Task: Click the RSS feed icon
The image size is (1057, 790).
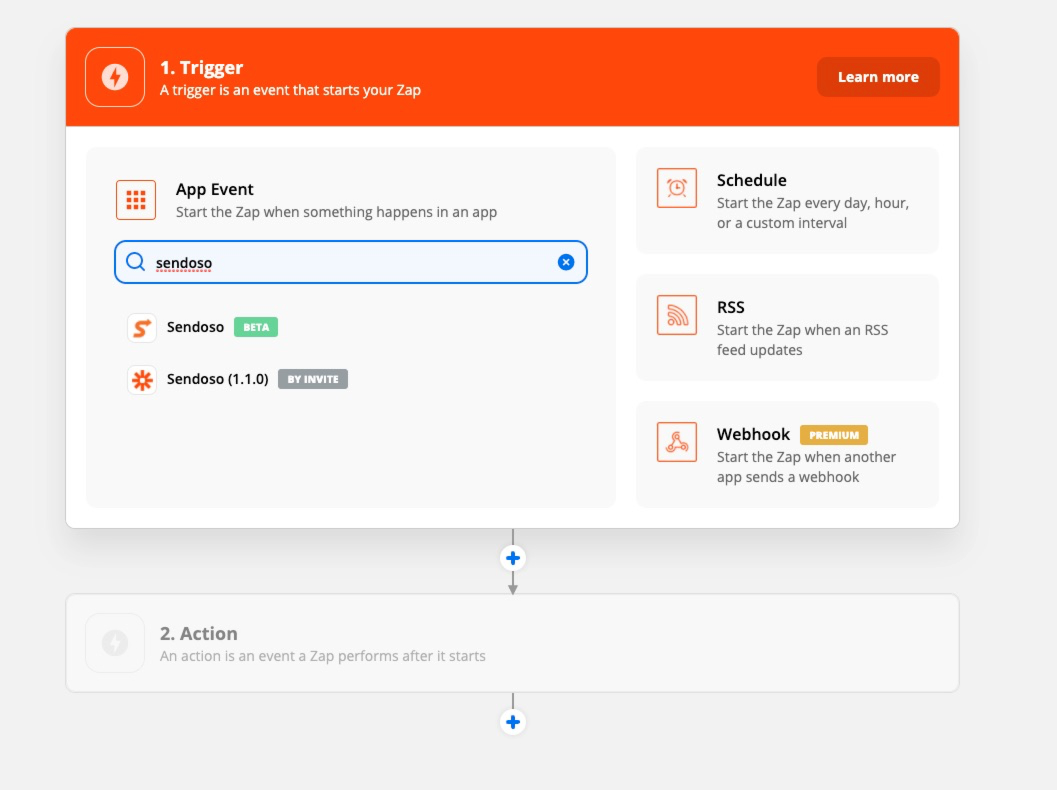Action: point(676,315)
